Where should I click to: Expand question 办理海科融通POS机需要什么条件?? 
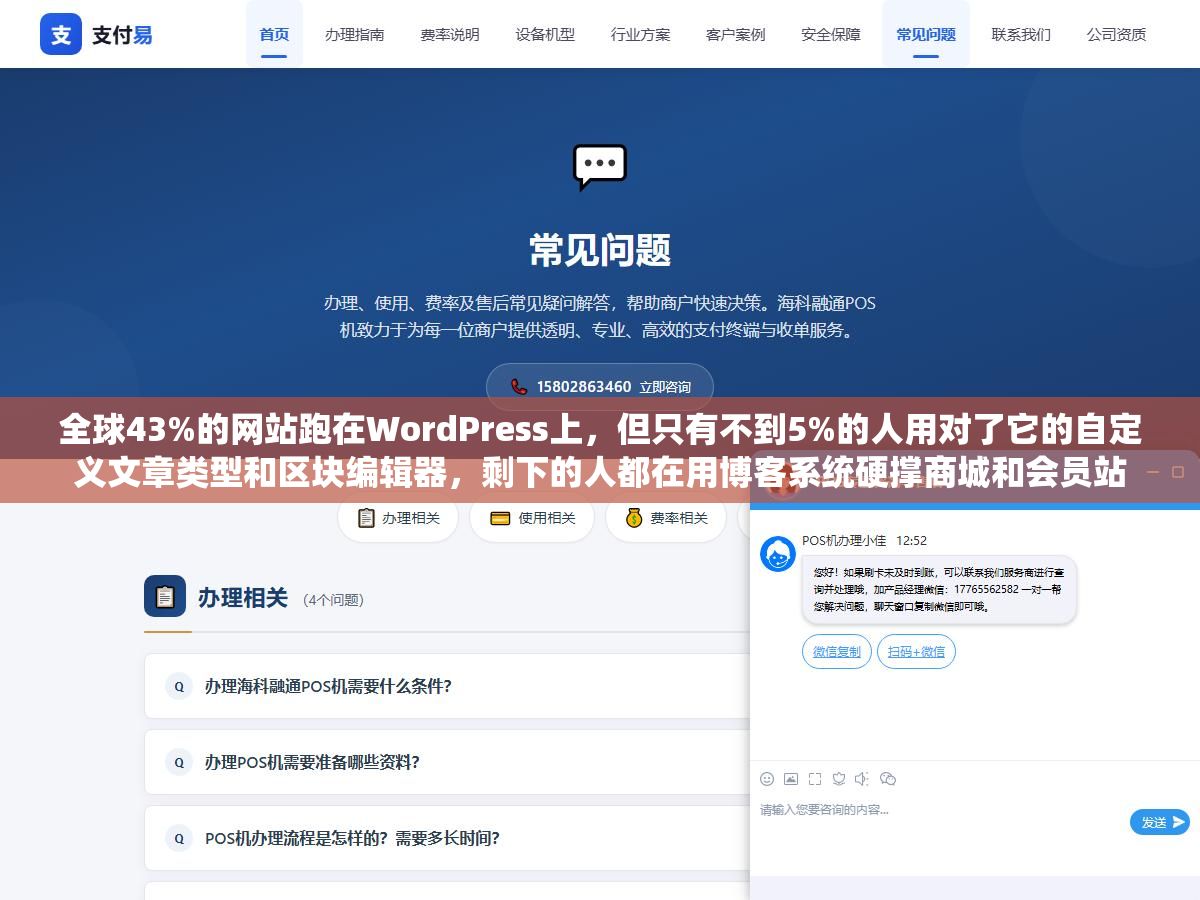447,686
